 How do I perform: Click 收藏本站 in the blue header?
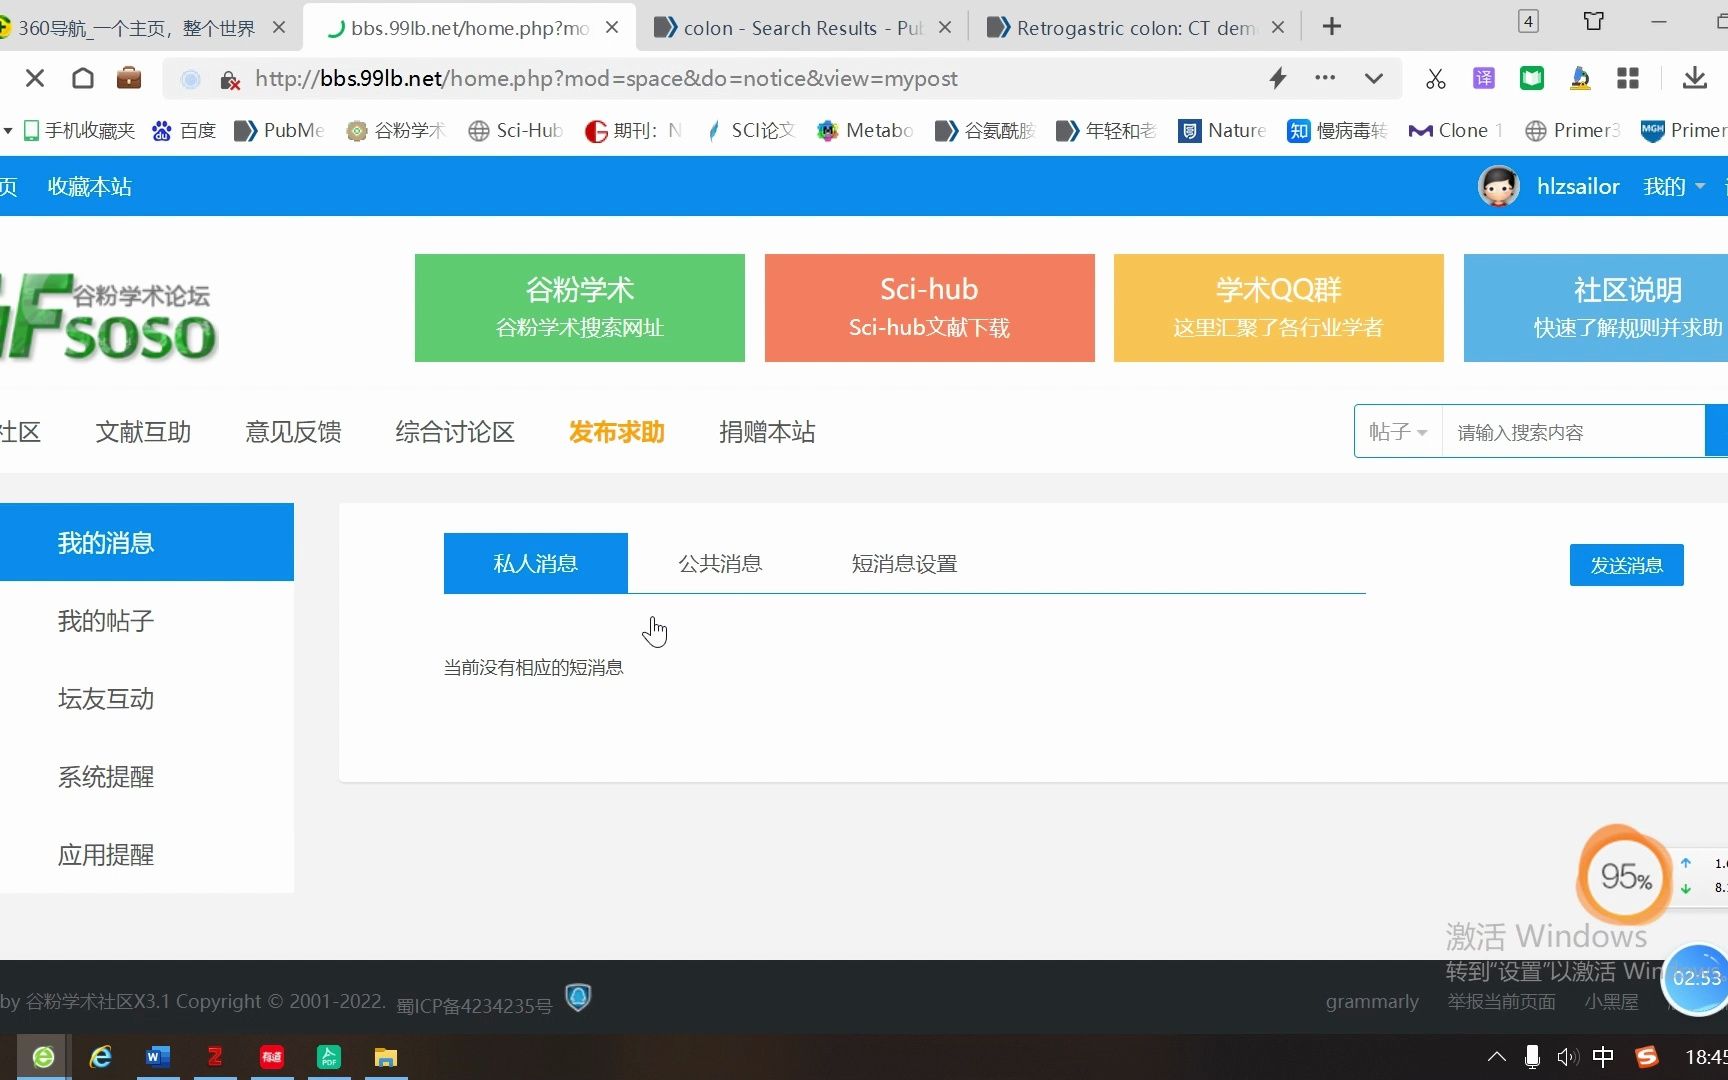tap(89, 186)
